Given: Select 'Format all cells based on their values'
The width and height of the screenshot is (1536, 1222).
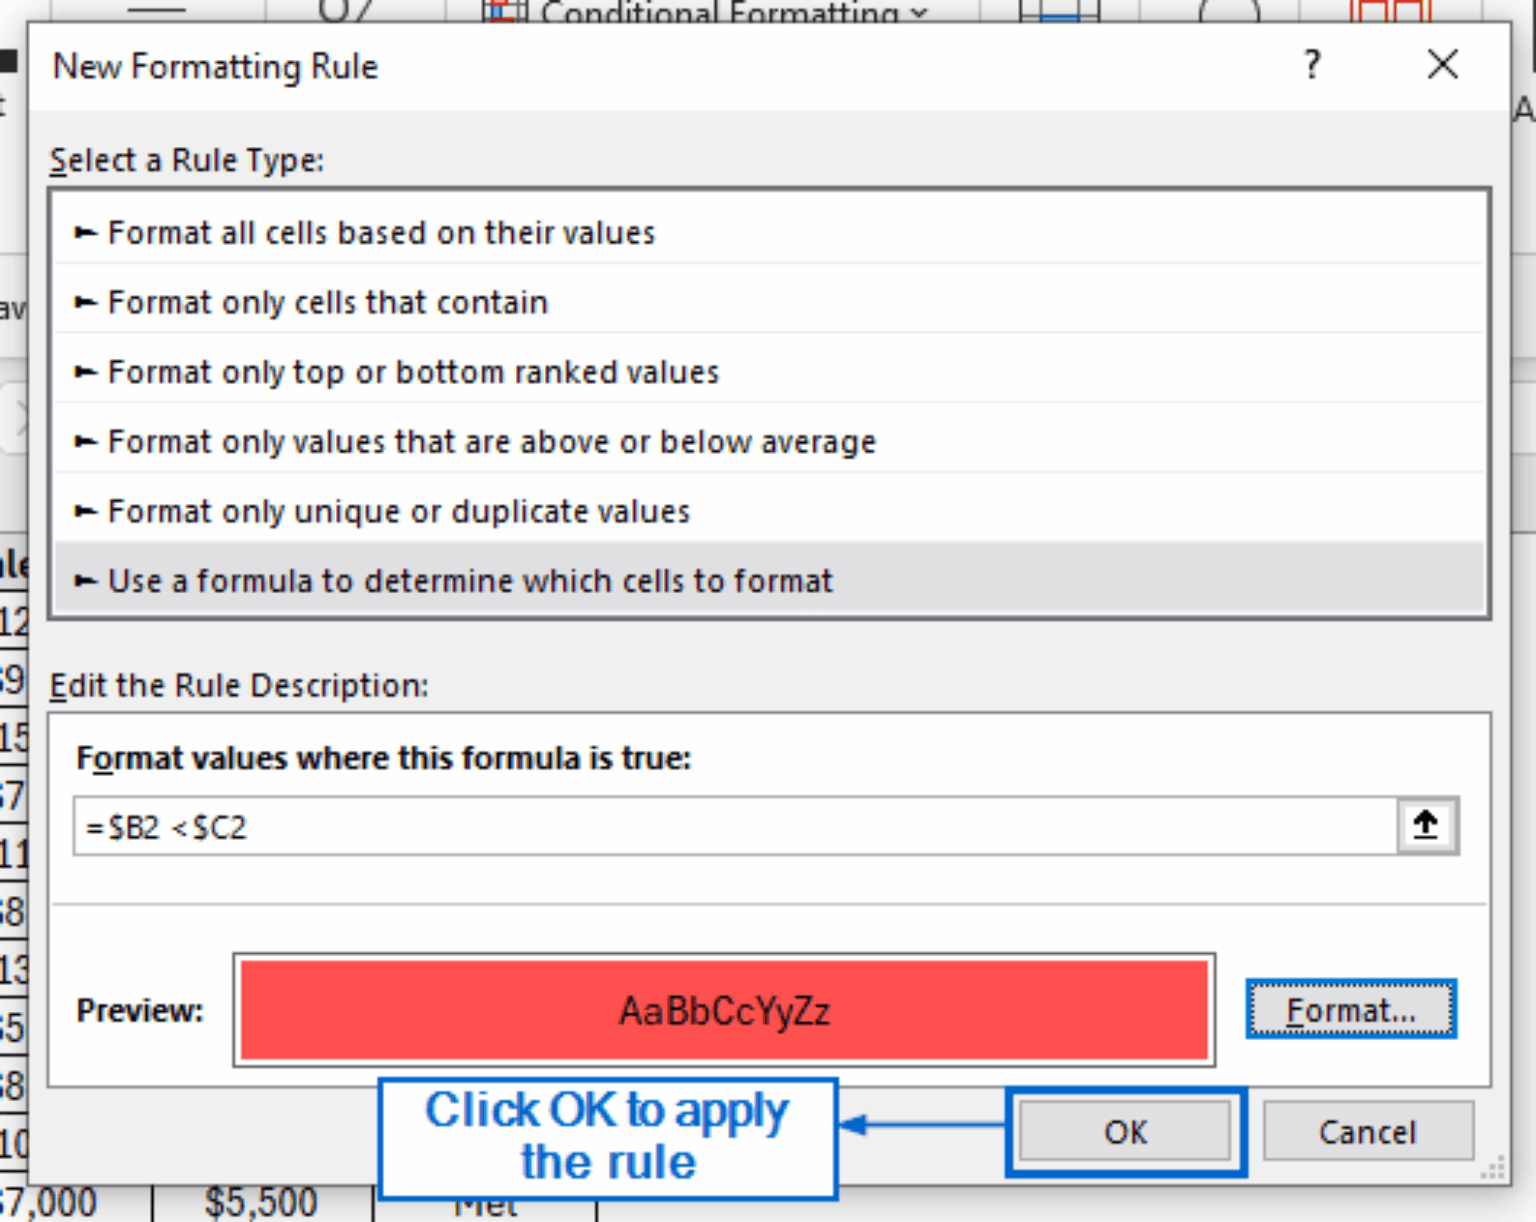Looking at the screenshot, I should point(380,232).
